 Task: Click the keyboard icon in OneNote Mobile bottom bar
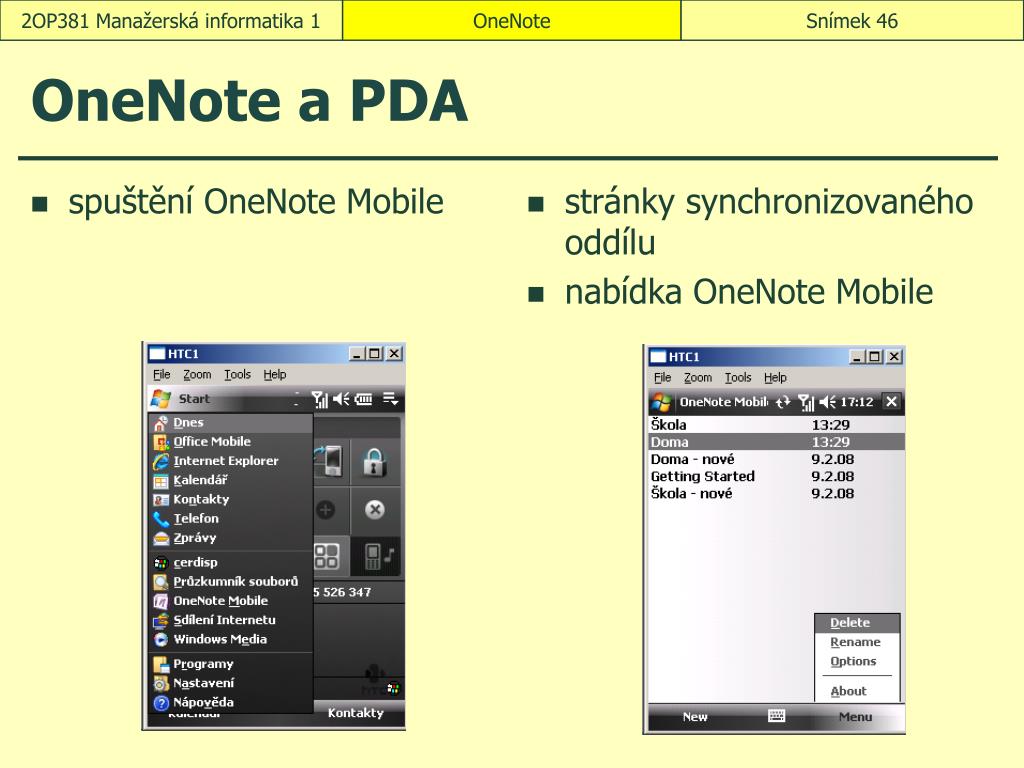click(776, 716)
